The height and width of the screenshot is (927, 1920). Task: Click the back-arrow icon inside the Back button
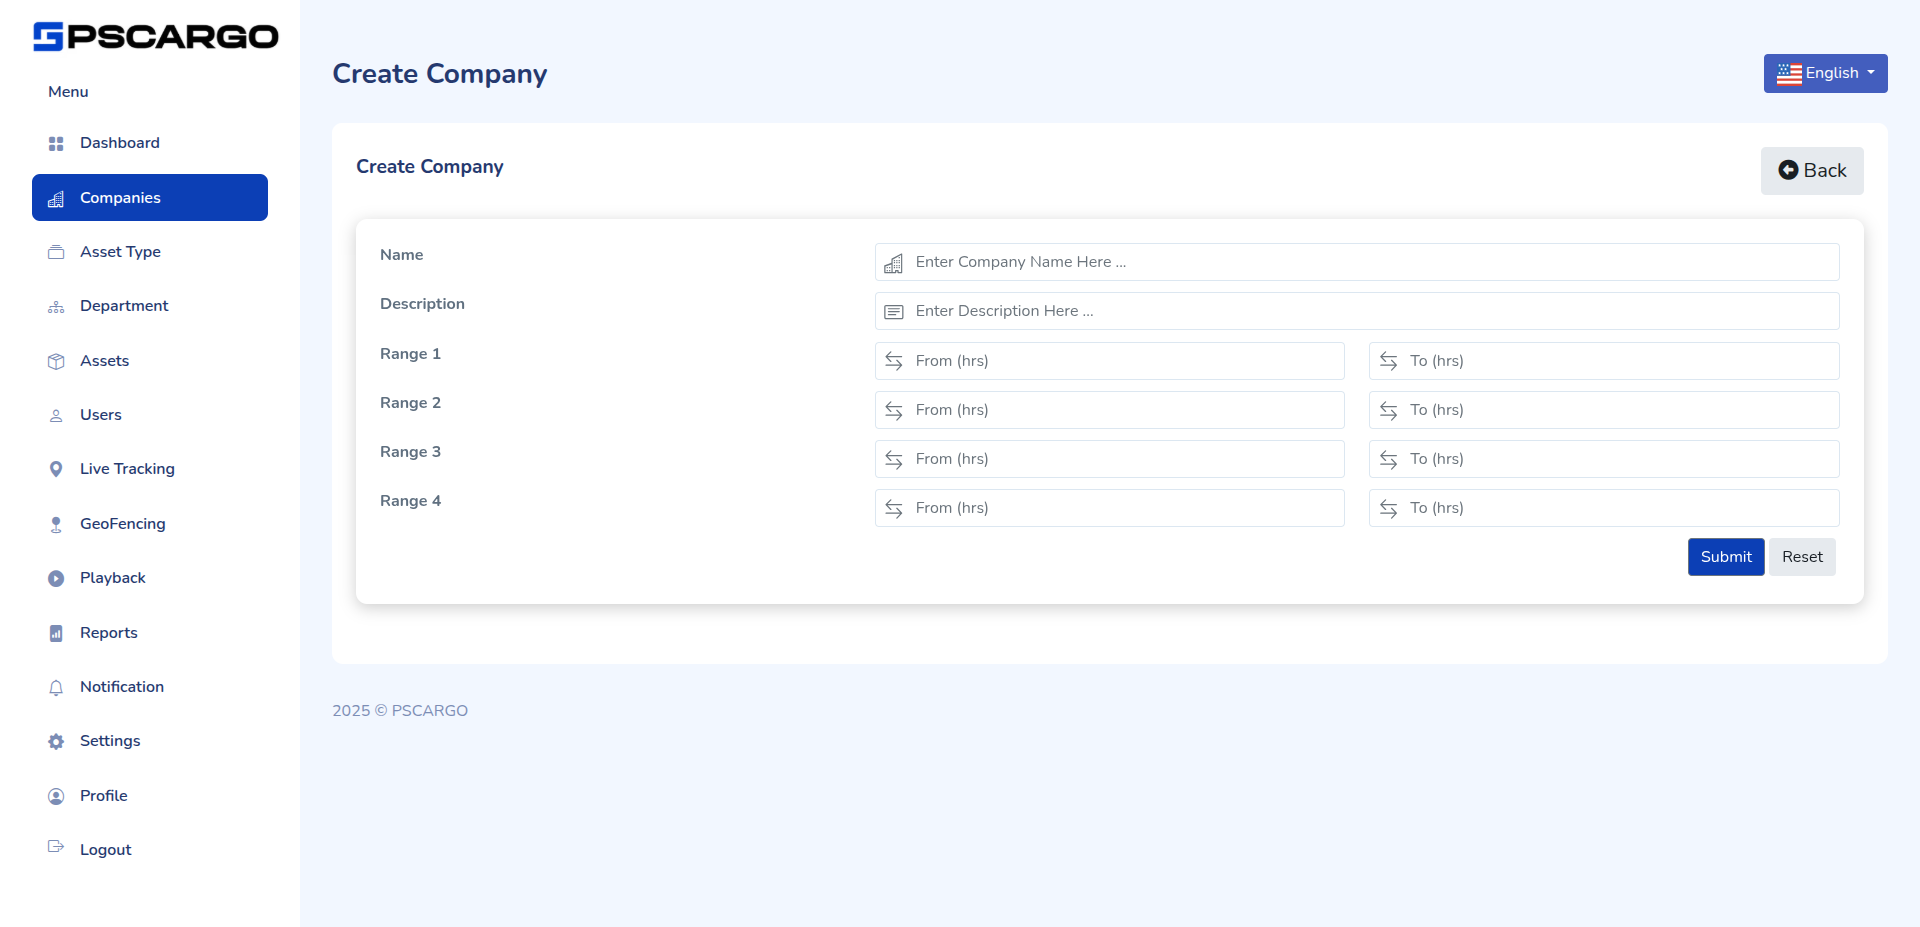pos(1789,169)
